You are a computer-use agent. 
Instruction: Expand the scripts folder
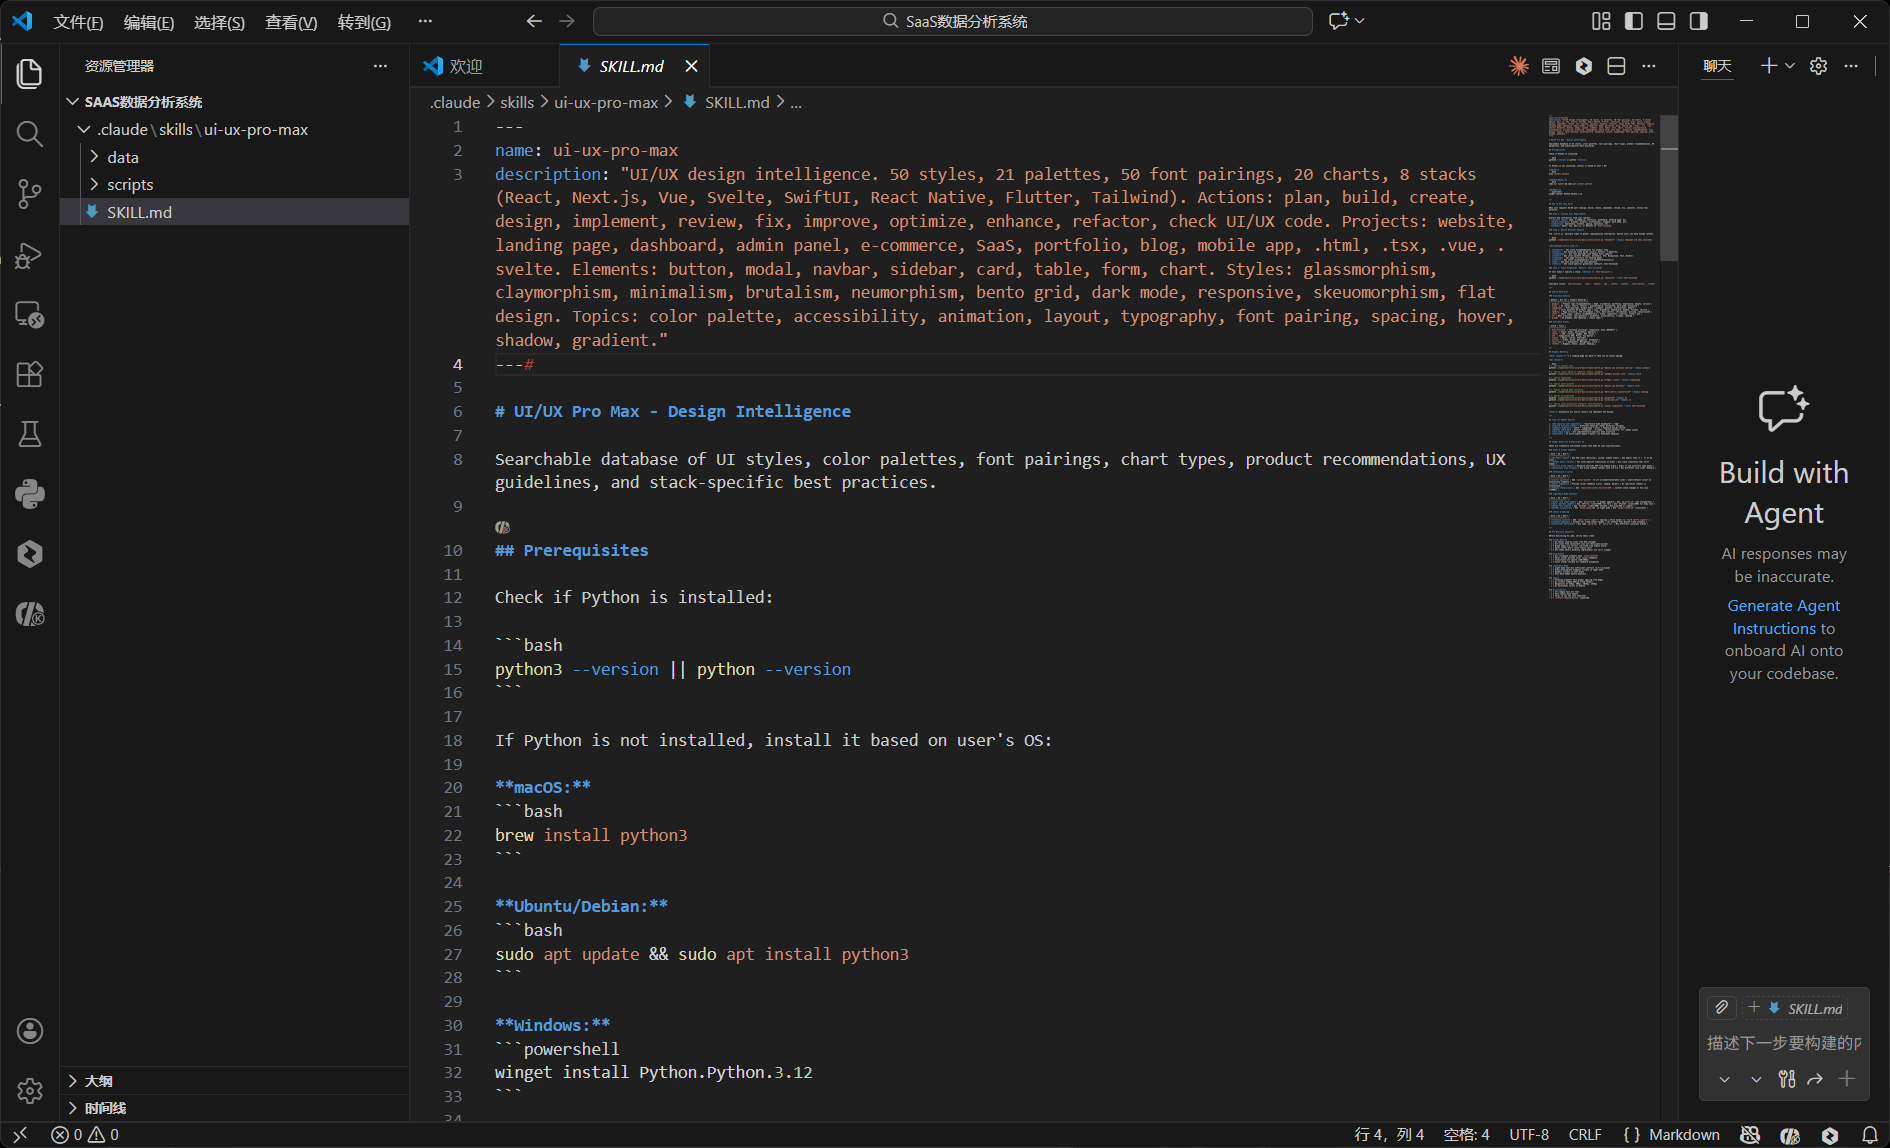tap(95, 184)
